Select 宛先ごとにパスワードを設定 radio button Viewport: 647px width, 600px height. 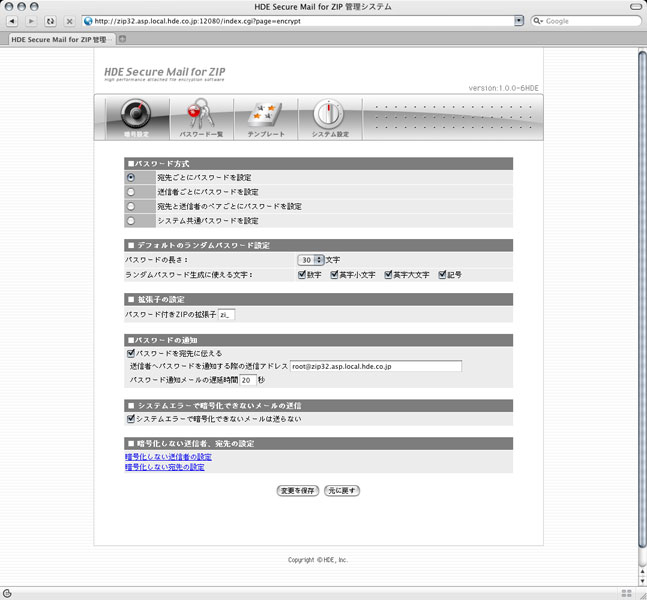pos(131,177)
